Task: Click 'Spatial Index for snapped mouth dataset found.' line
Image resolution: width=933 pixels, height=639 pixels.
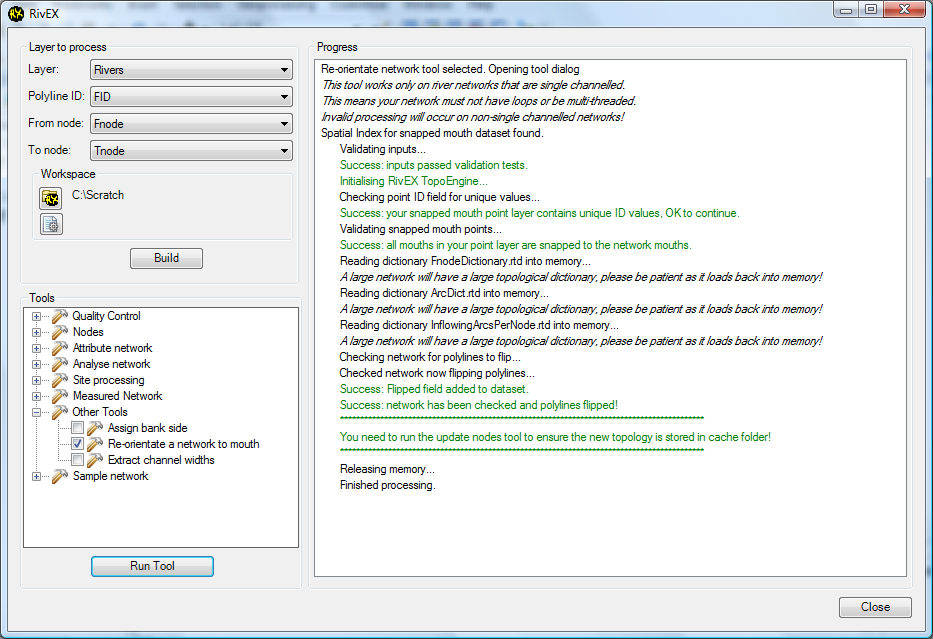Action: 432,133
